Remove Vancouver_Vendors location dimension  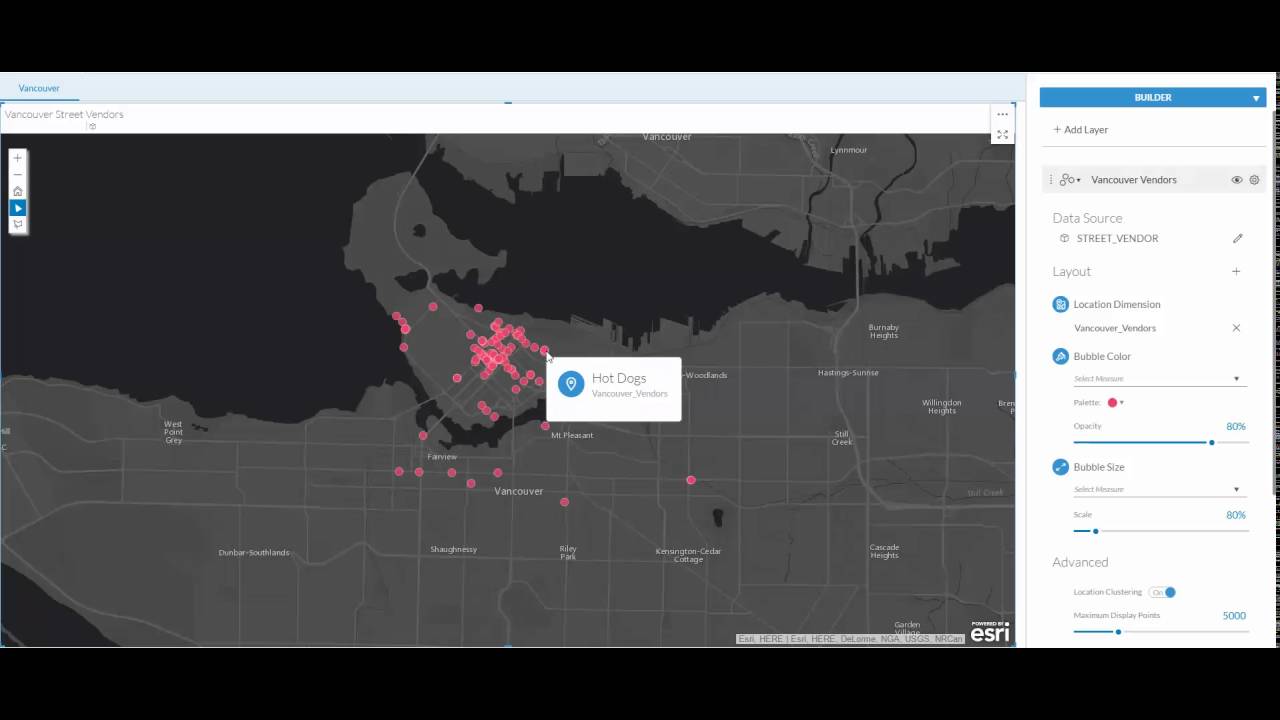tap(1236, 328)
